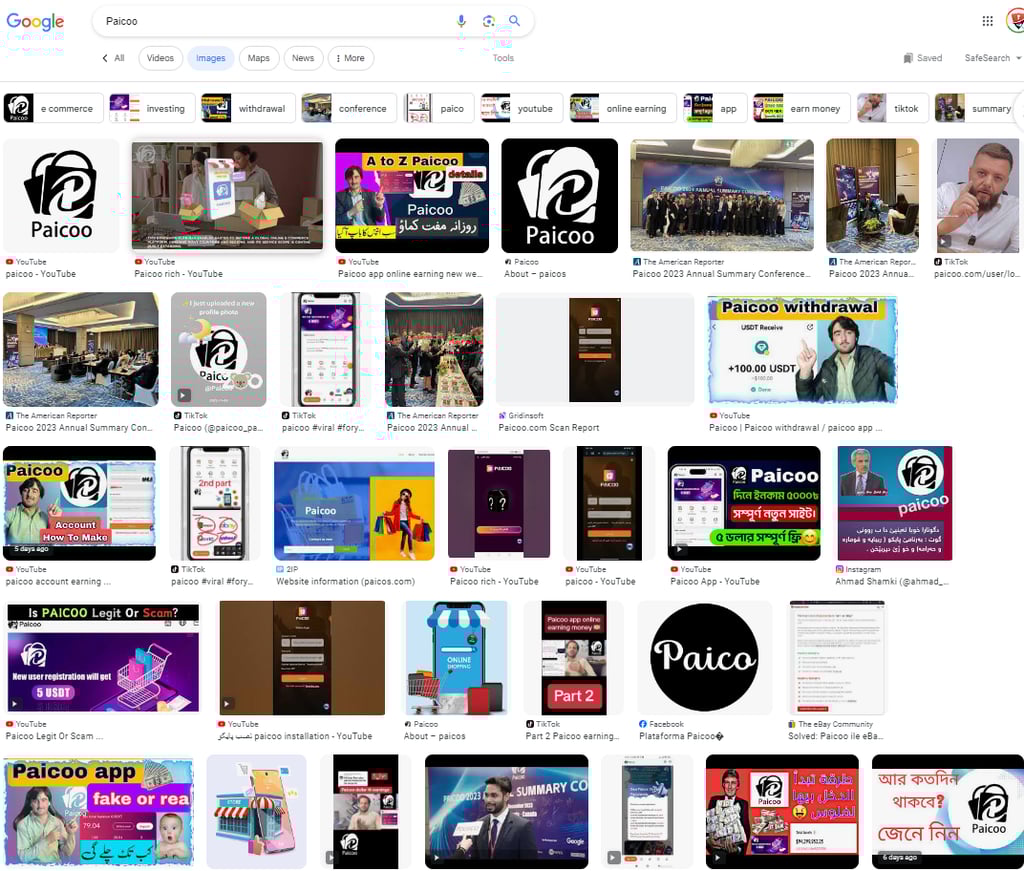Open the More filters menu
1024x871 pixels.
pyautogui.click(x=350, y=58)
